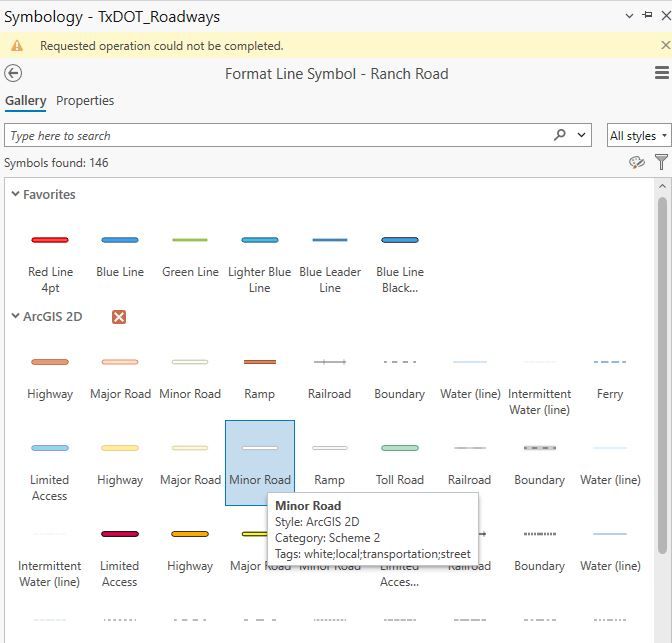
Task: Click the color palette icon near the filter
Action: click(x=637, y=162)
